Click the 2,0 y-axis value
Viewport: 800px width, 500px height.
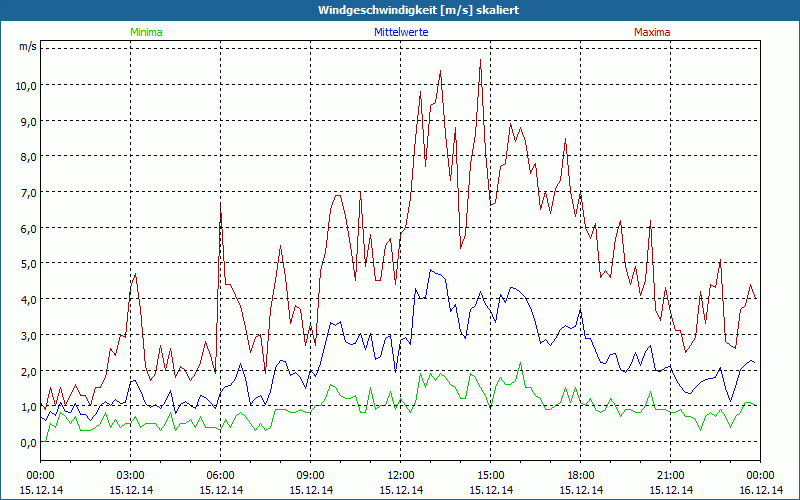[29, 371]
